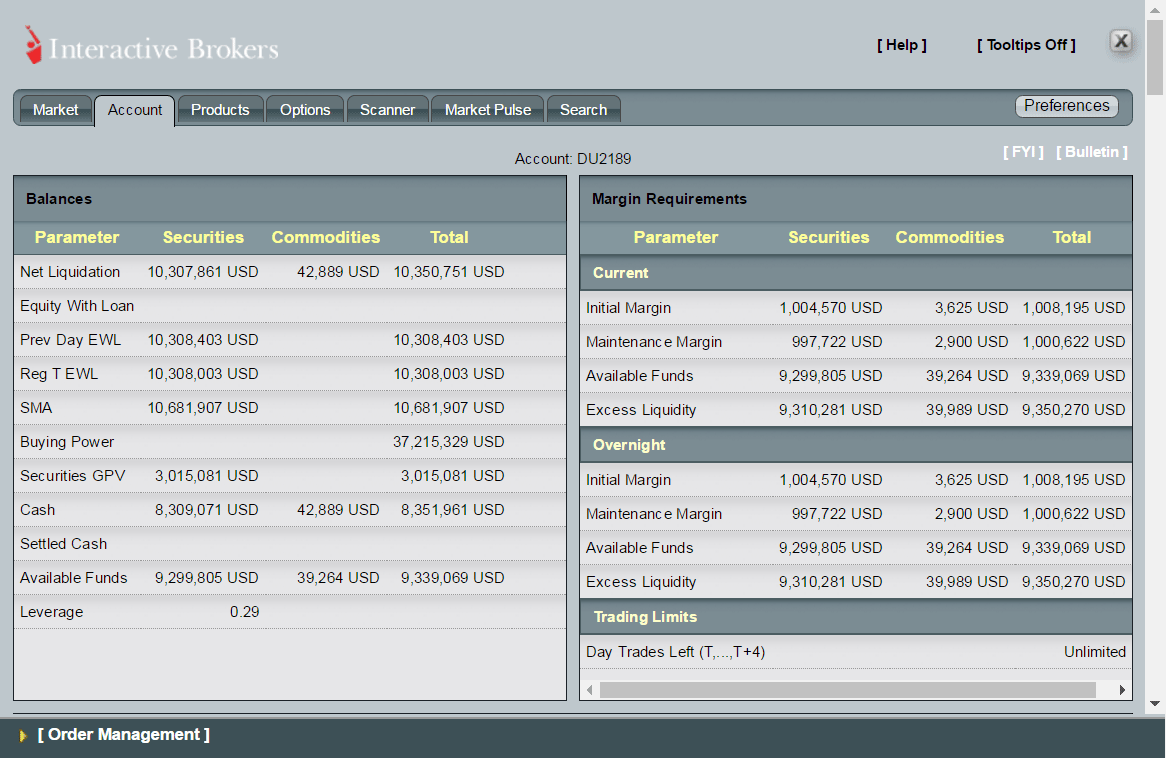Open the Options tab
The image size is (1166, 758).
pos(305,110)
